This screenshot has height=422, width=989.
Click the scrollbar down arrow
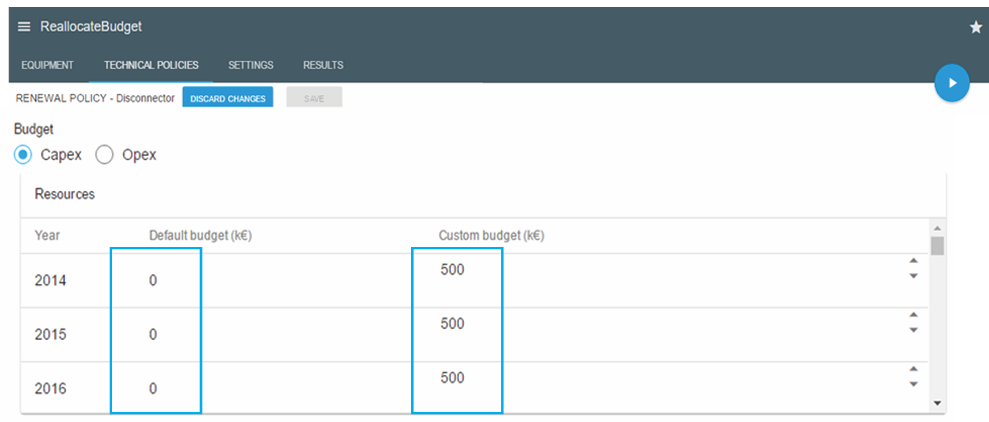tap(937, 402)
